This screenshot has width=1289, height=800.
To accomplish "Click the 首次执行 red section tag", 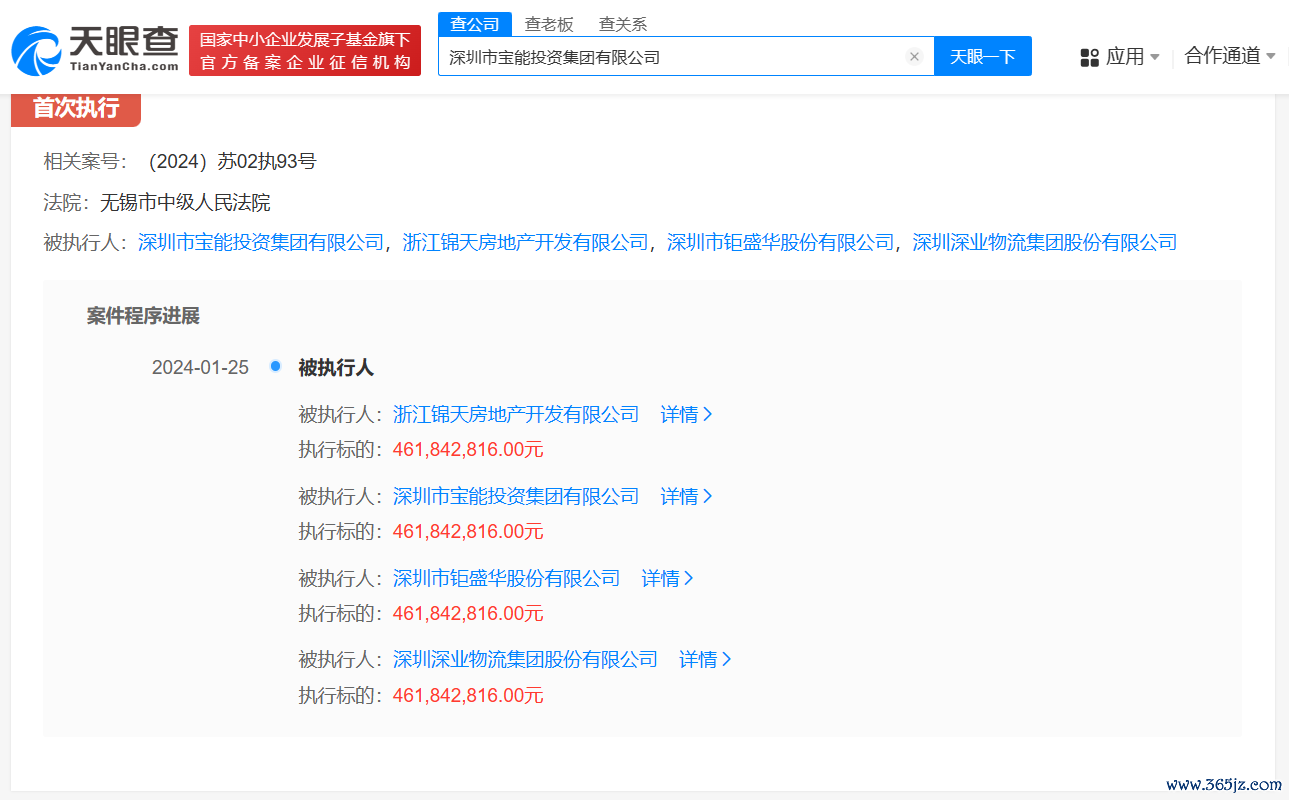I will [x=76, y=108].
